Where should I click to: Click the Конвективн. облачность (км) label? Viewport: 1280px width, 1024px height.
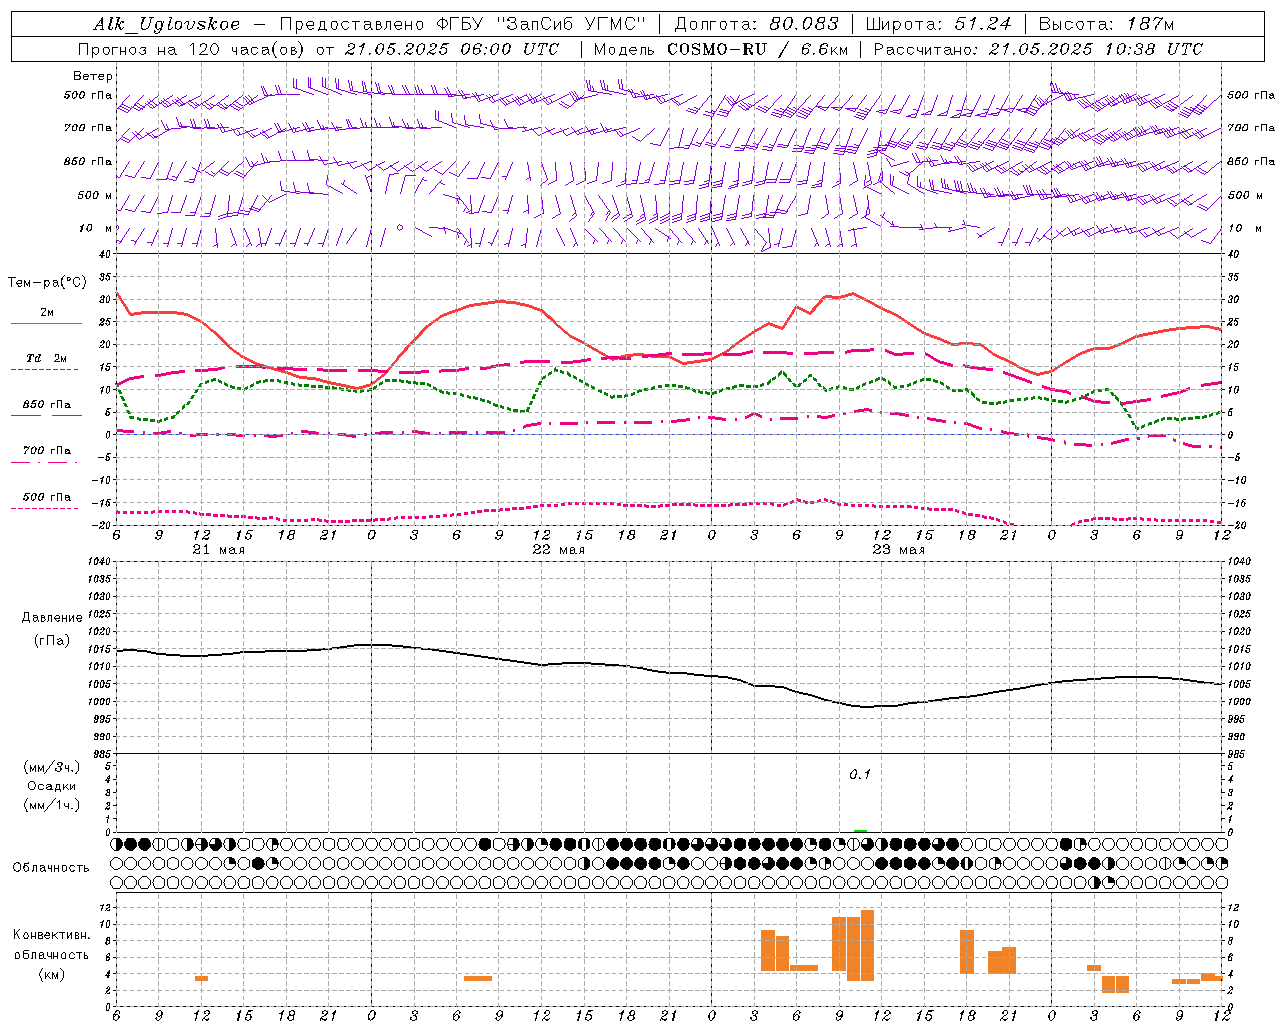tap(51, 954)
